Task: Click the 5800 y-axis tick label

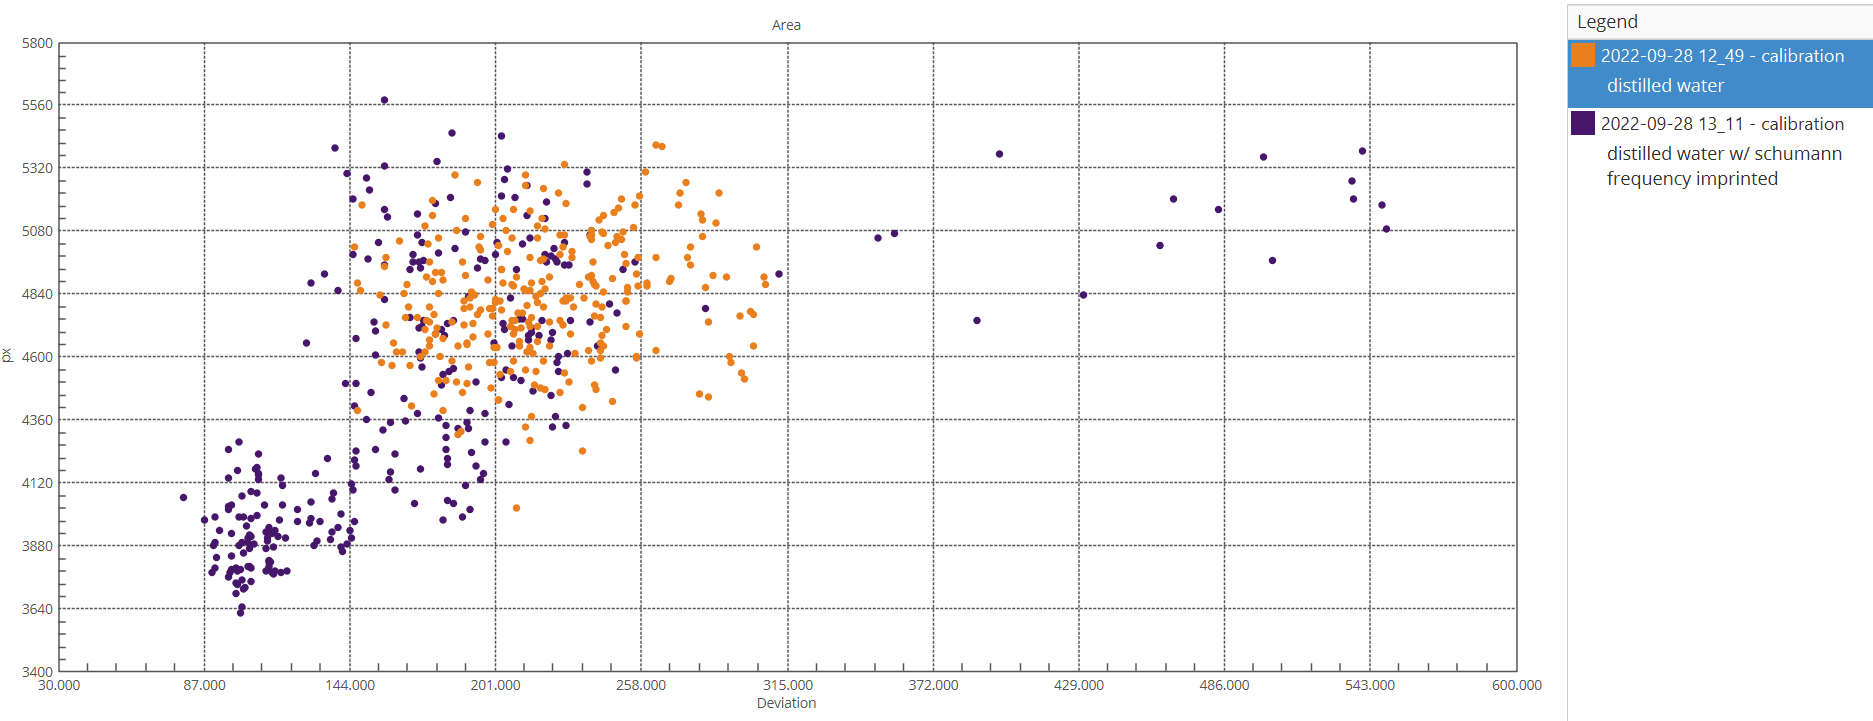Action: (37, 44)
